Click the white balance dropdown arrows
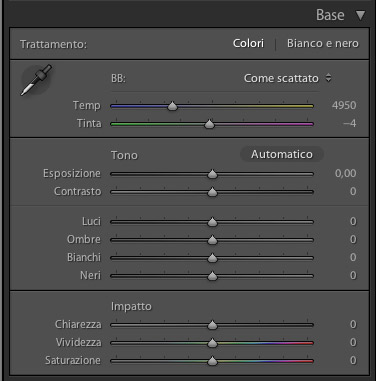Image resolution: width=376 pixels, height=381 pixels. [x=328, y=78]
